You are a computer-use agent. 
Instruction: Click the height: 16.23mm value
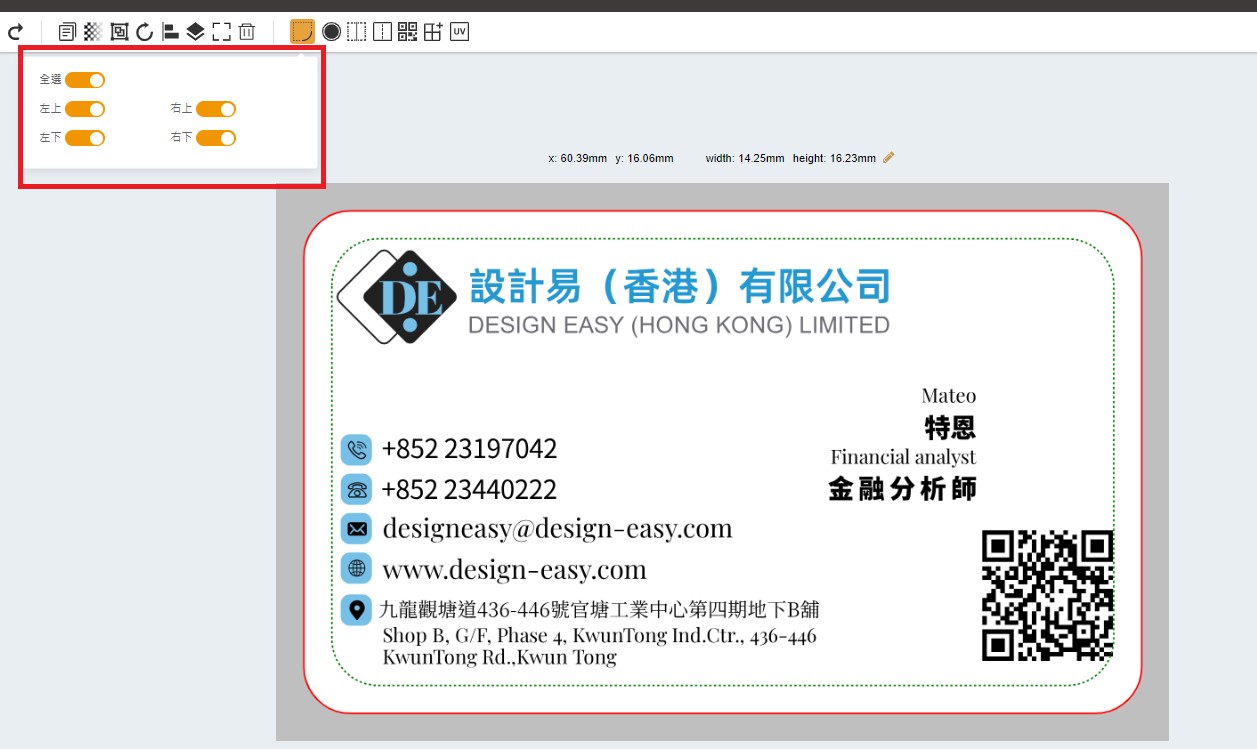834,158
